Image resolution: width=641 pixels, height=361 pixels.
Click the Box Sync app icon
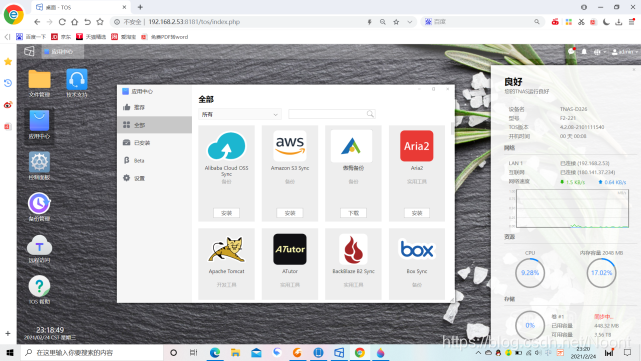[417, 249]
